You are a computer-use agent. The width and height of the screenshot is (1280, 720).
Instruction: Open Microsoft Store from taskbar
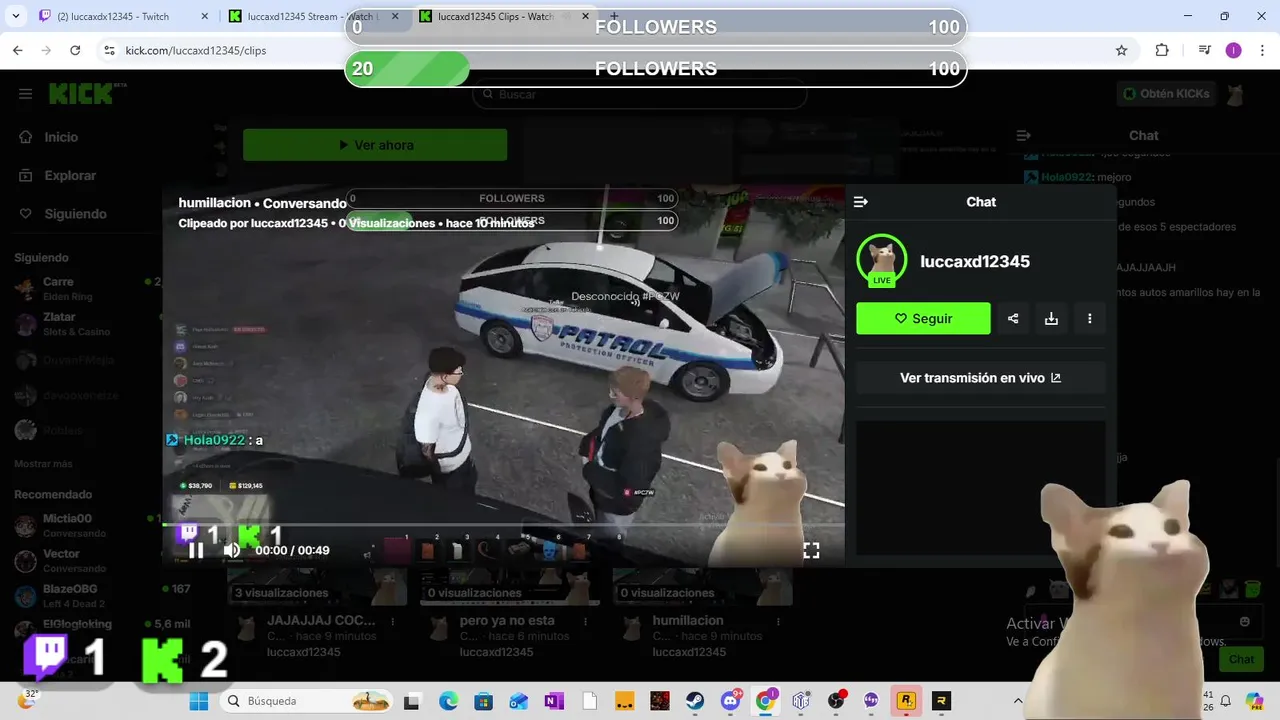(x=483, y=701)
